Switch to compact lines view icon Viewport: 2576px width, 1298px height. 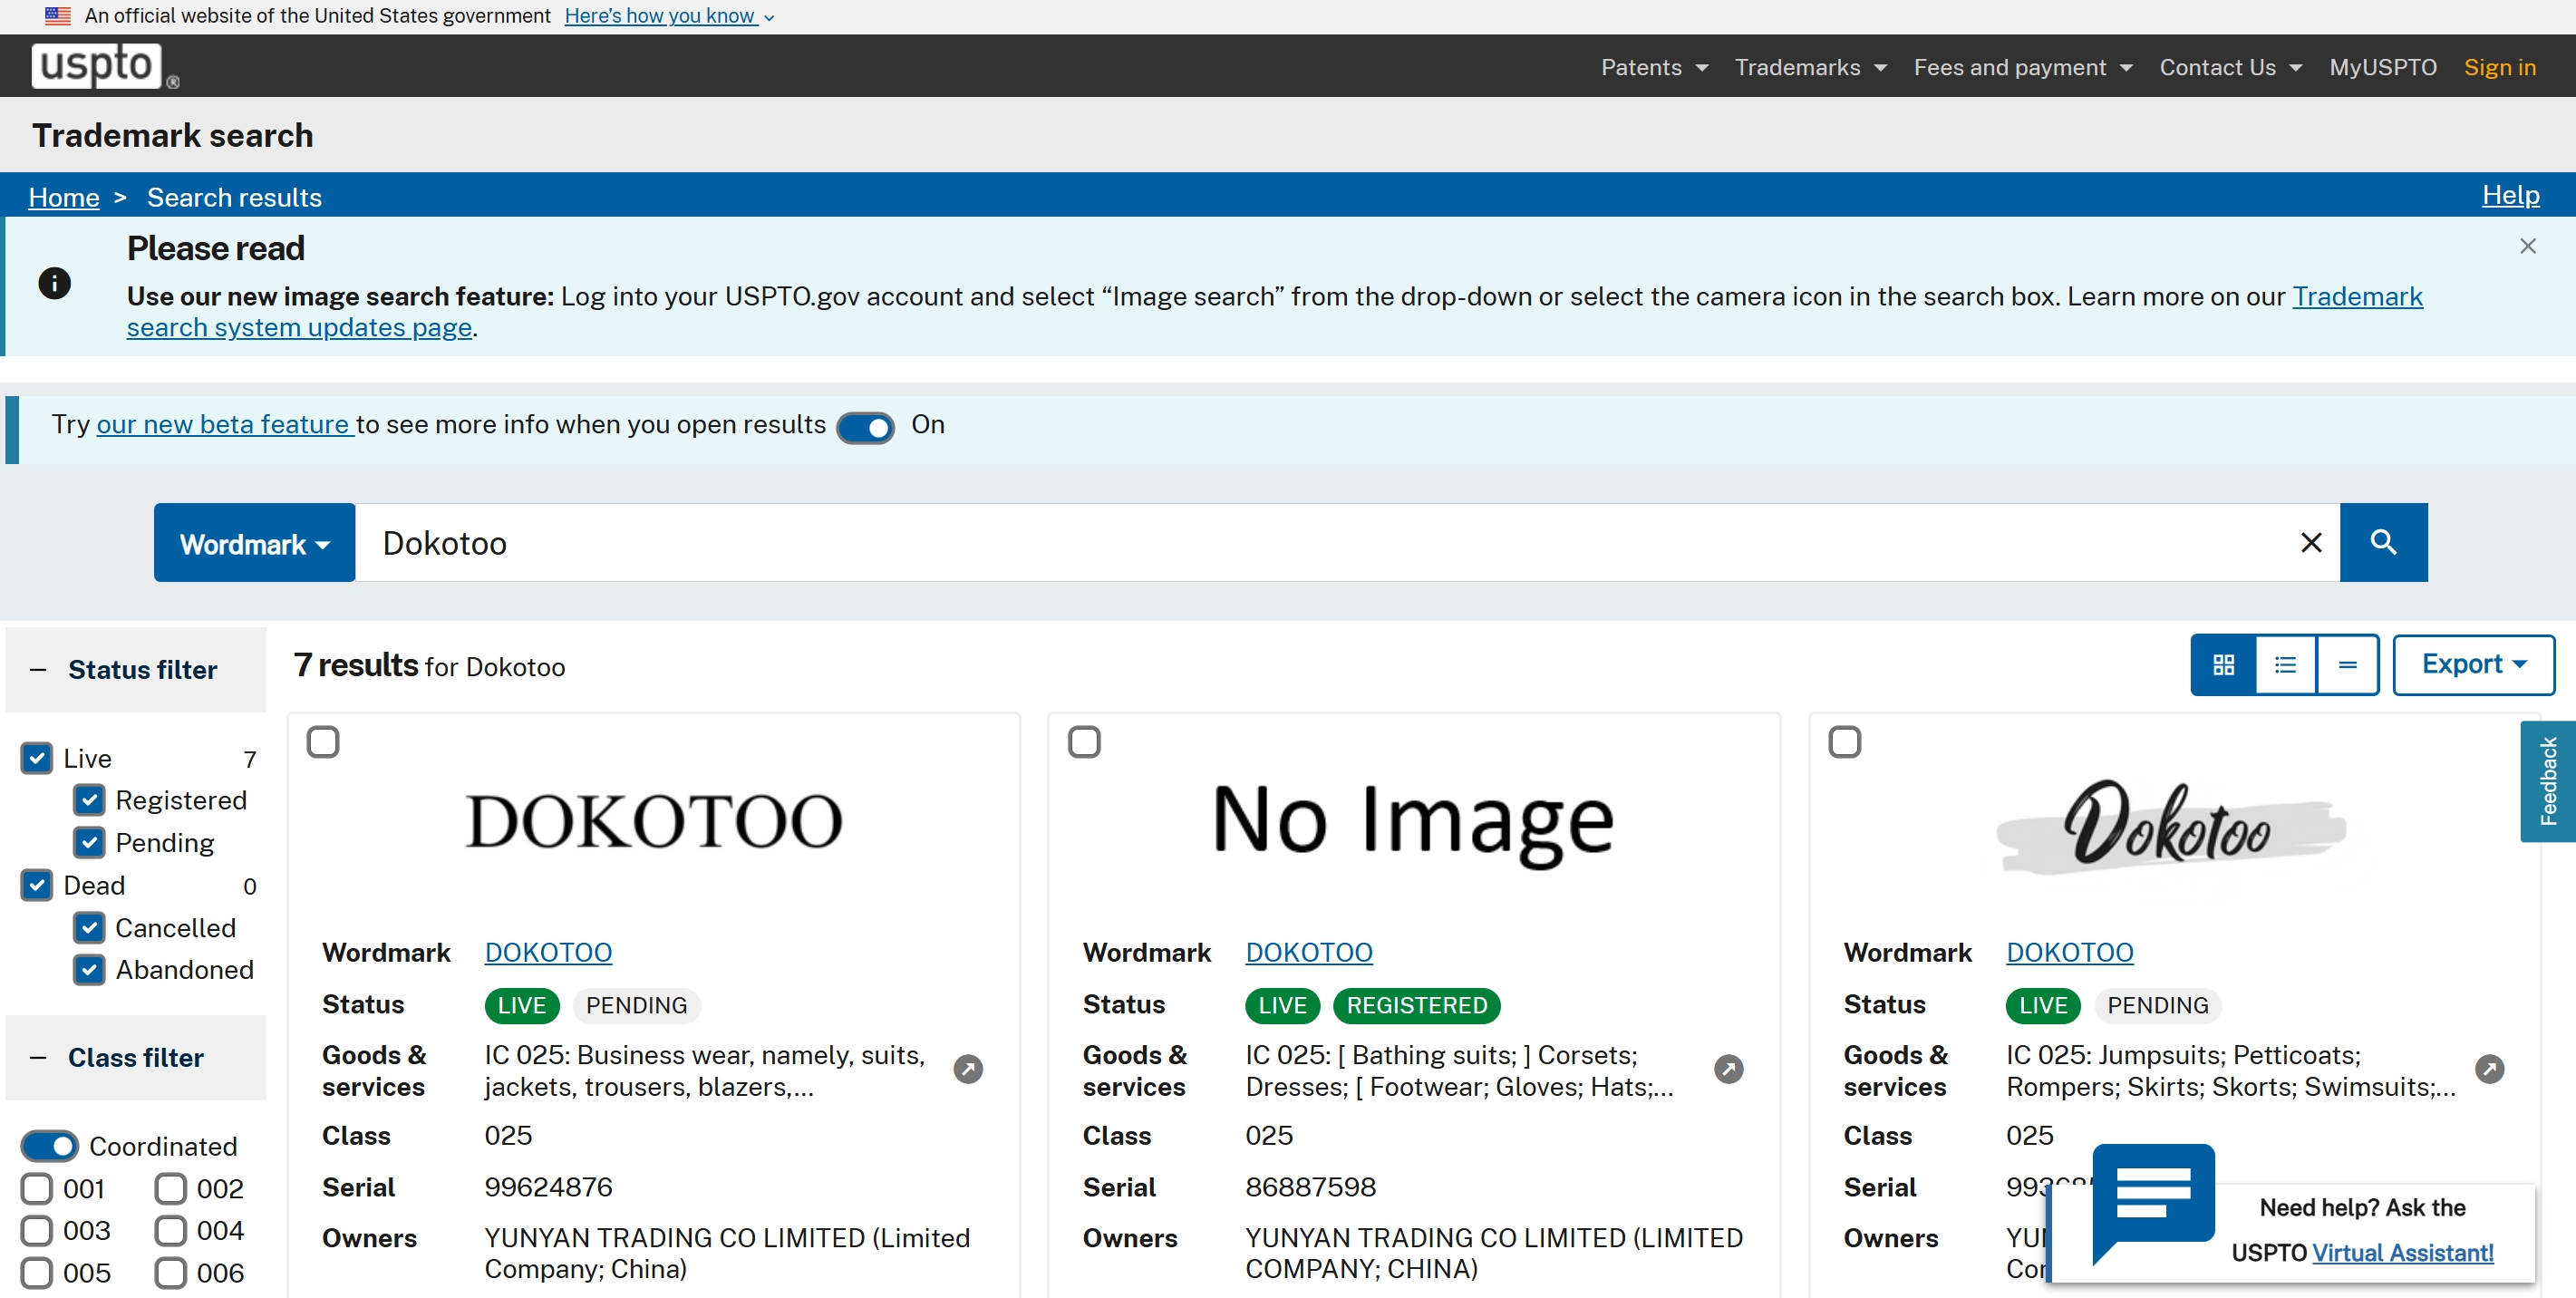(x=2347, y=664)
